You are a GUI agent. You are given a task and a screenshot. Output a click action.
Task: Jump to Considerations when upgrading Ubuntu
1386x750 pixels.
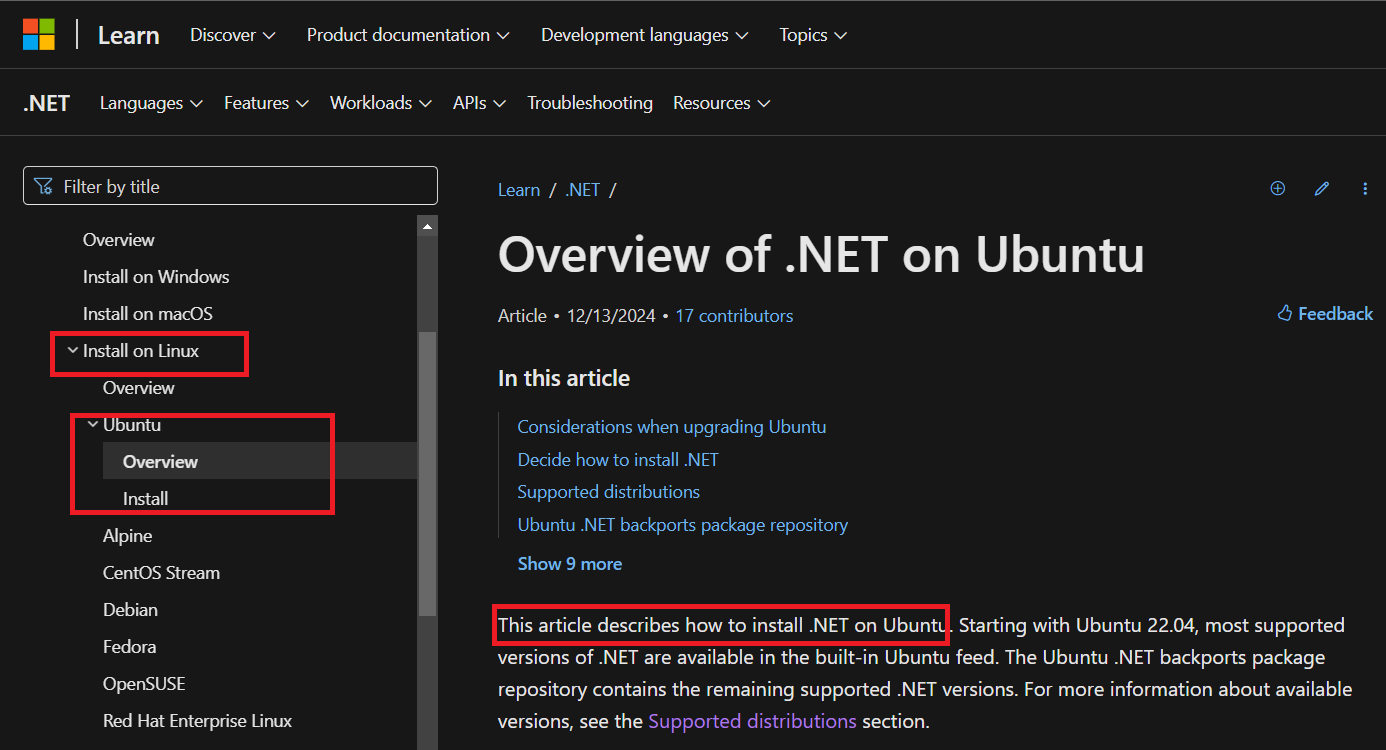point(672,427)
